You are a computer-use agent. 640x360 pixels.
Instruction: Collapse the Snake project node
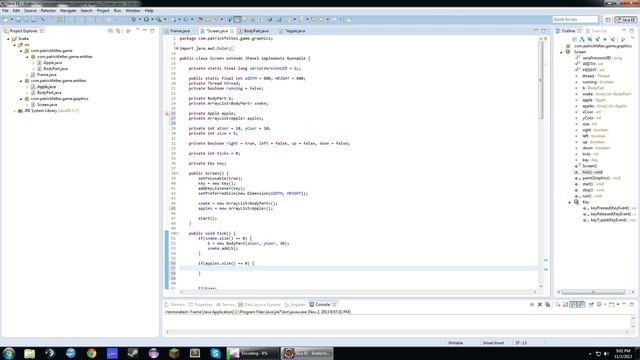point(8,39)
